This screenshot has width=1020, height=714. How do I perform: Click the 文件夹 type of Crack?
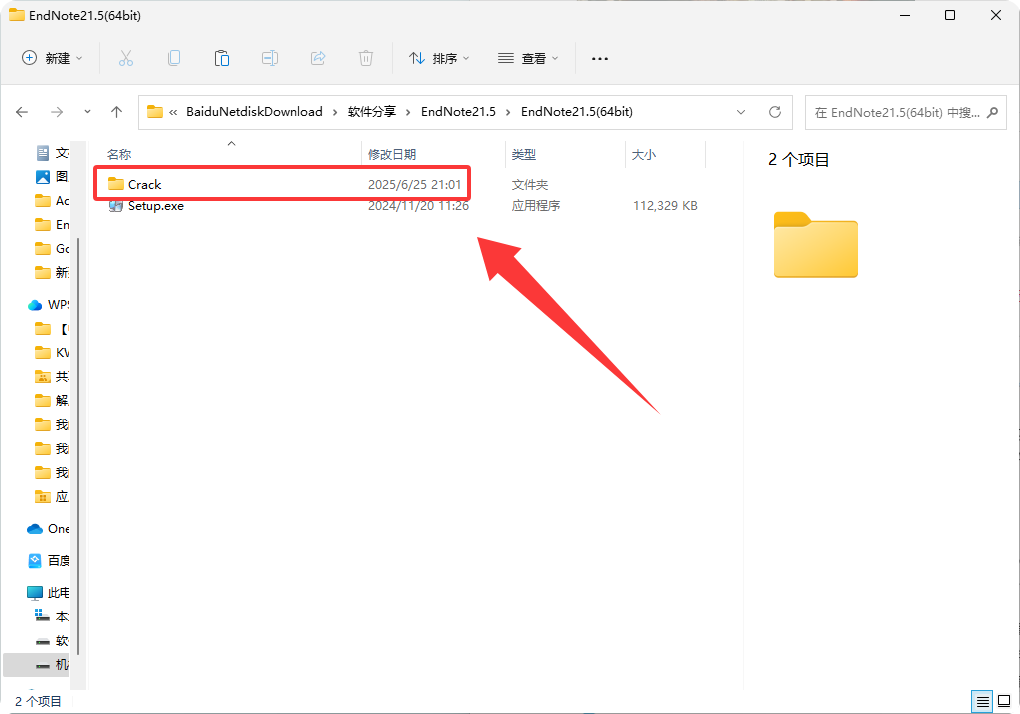(x=530, y=185)
